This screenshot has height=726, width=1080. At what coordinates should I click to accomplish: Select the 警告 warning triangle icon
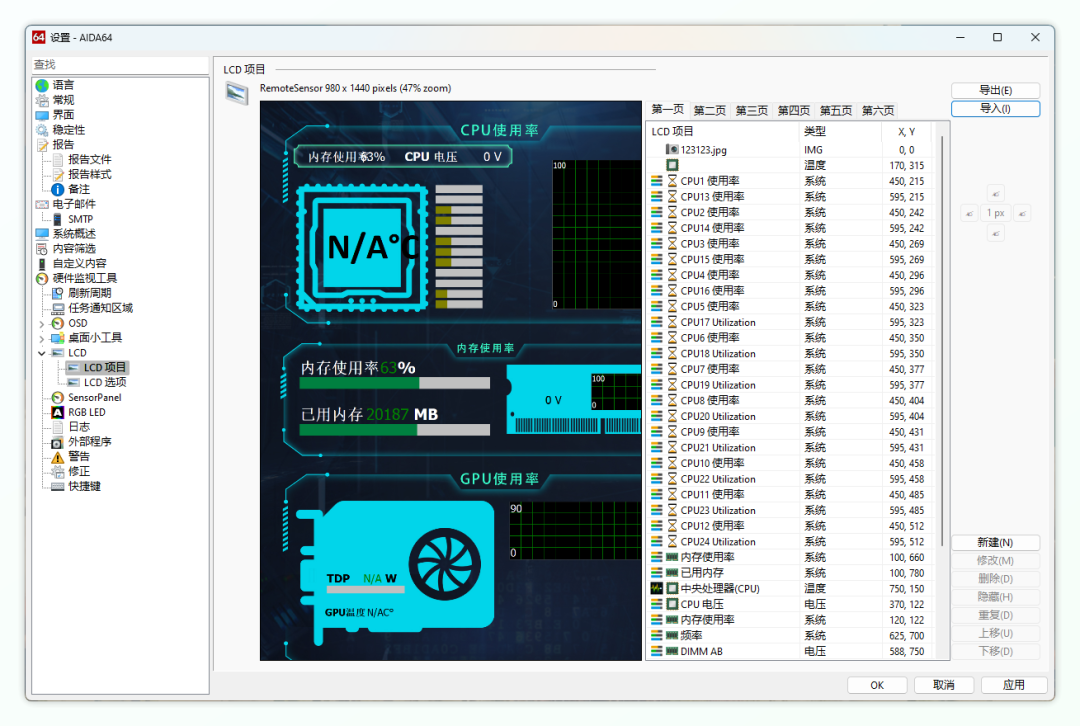pos(57,457)
